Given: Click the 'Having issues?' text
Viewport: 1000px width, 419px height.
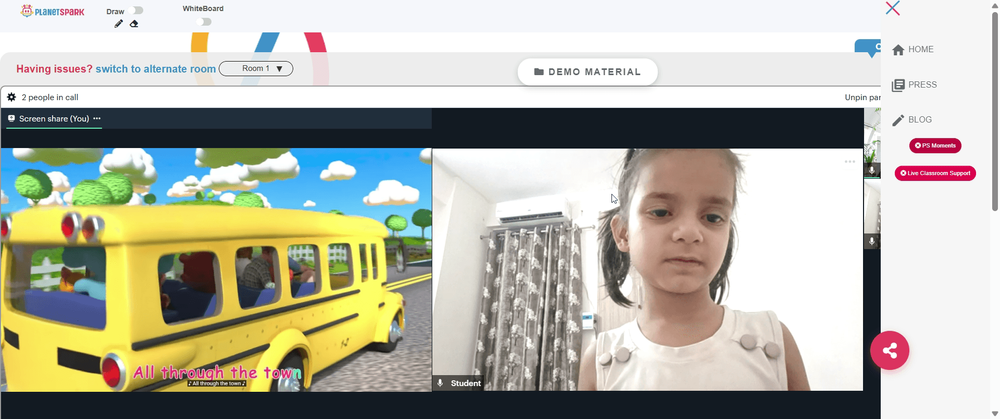Looking at the screenshot, I should [x=54, y=69].
